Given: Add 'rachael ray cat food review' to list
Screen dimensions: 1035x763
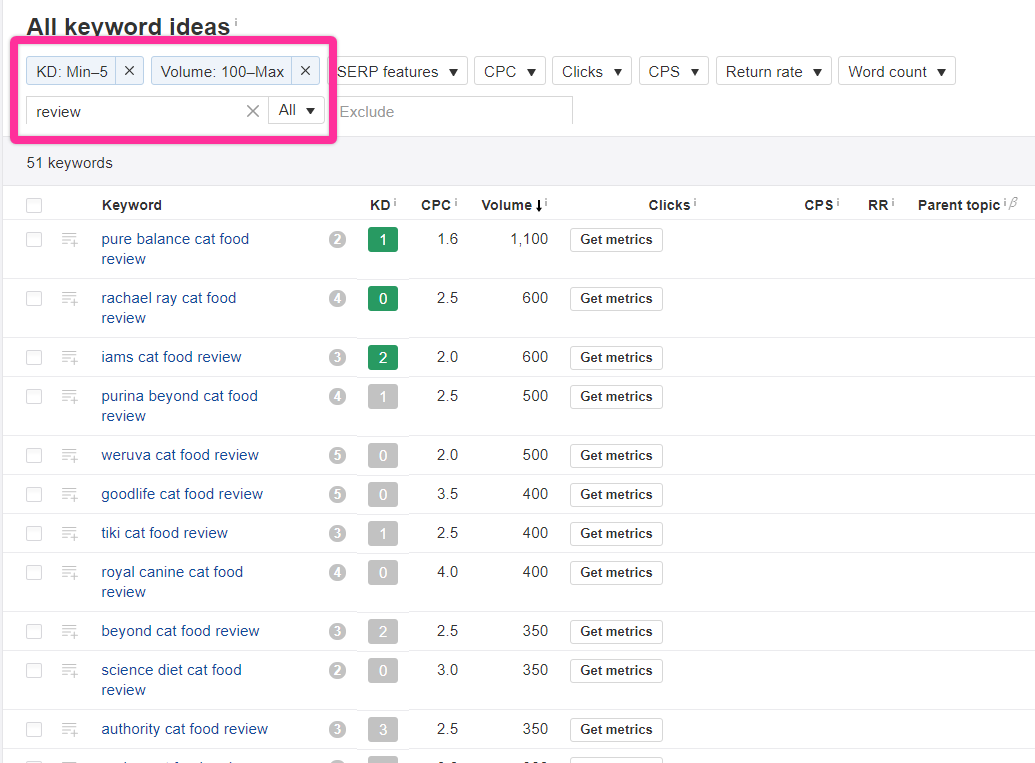Looking at the screenshot, I should pyautogui.click(x=69, y=299).
